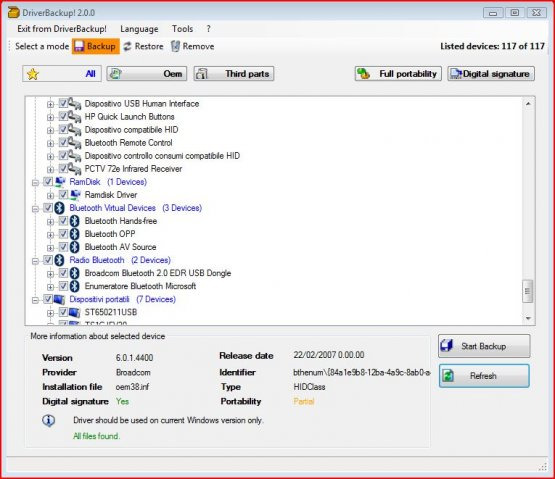
Task: Uncheck the Bluetooth OPP checkbox
Action: point(63,234)
